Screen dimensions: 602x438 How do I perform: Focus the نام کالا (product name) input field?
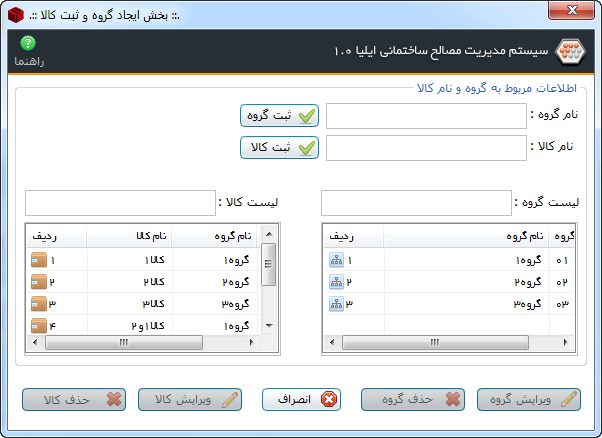pyautogui.click(x=425, y=149)
